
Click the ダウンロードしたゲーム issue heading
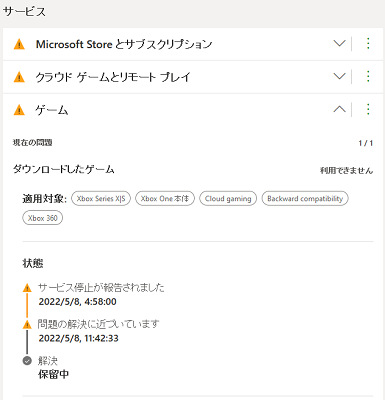pyautogui.click(x=64, y=169)
